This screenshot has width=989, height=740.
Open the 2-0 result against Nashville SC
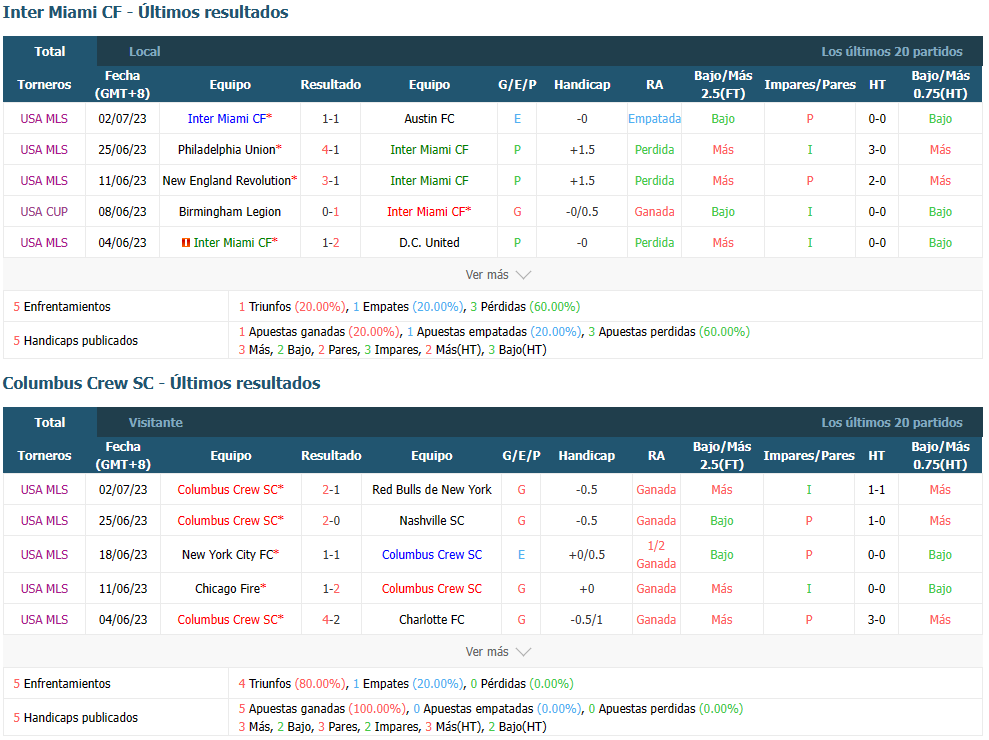[331, 520]
